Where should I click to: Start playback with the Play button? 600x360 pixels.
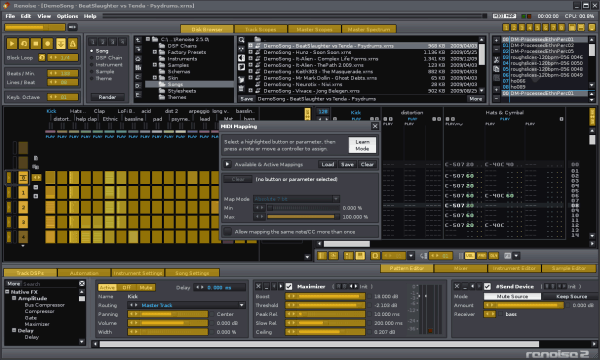[x=12, y=44]
